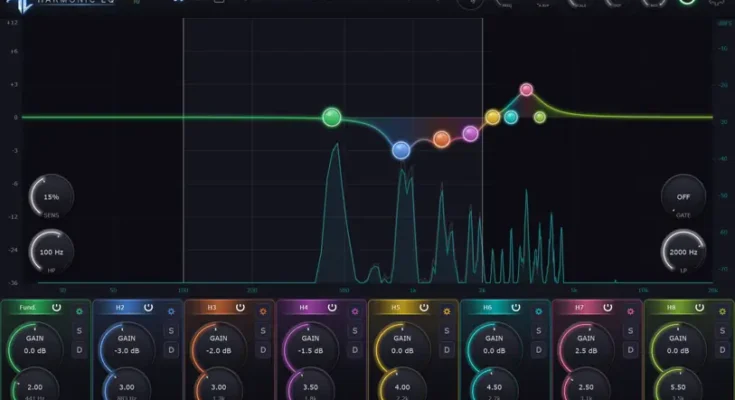Click the S button in H7 band

coord(630,331)
